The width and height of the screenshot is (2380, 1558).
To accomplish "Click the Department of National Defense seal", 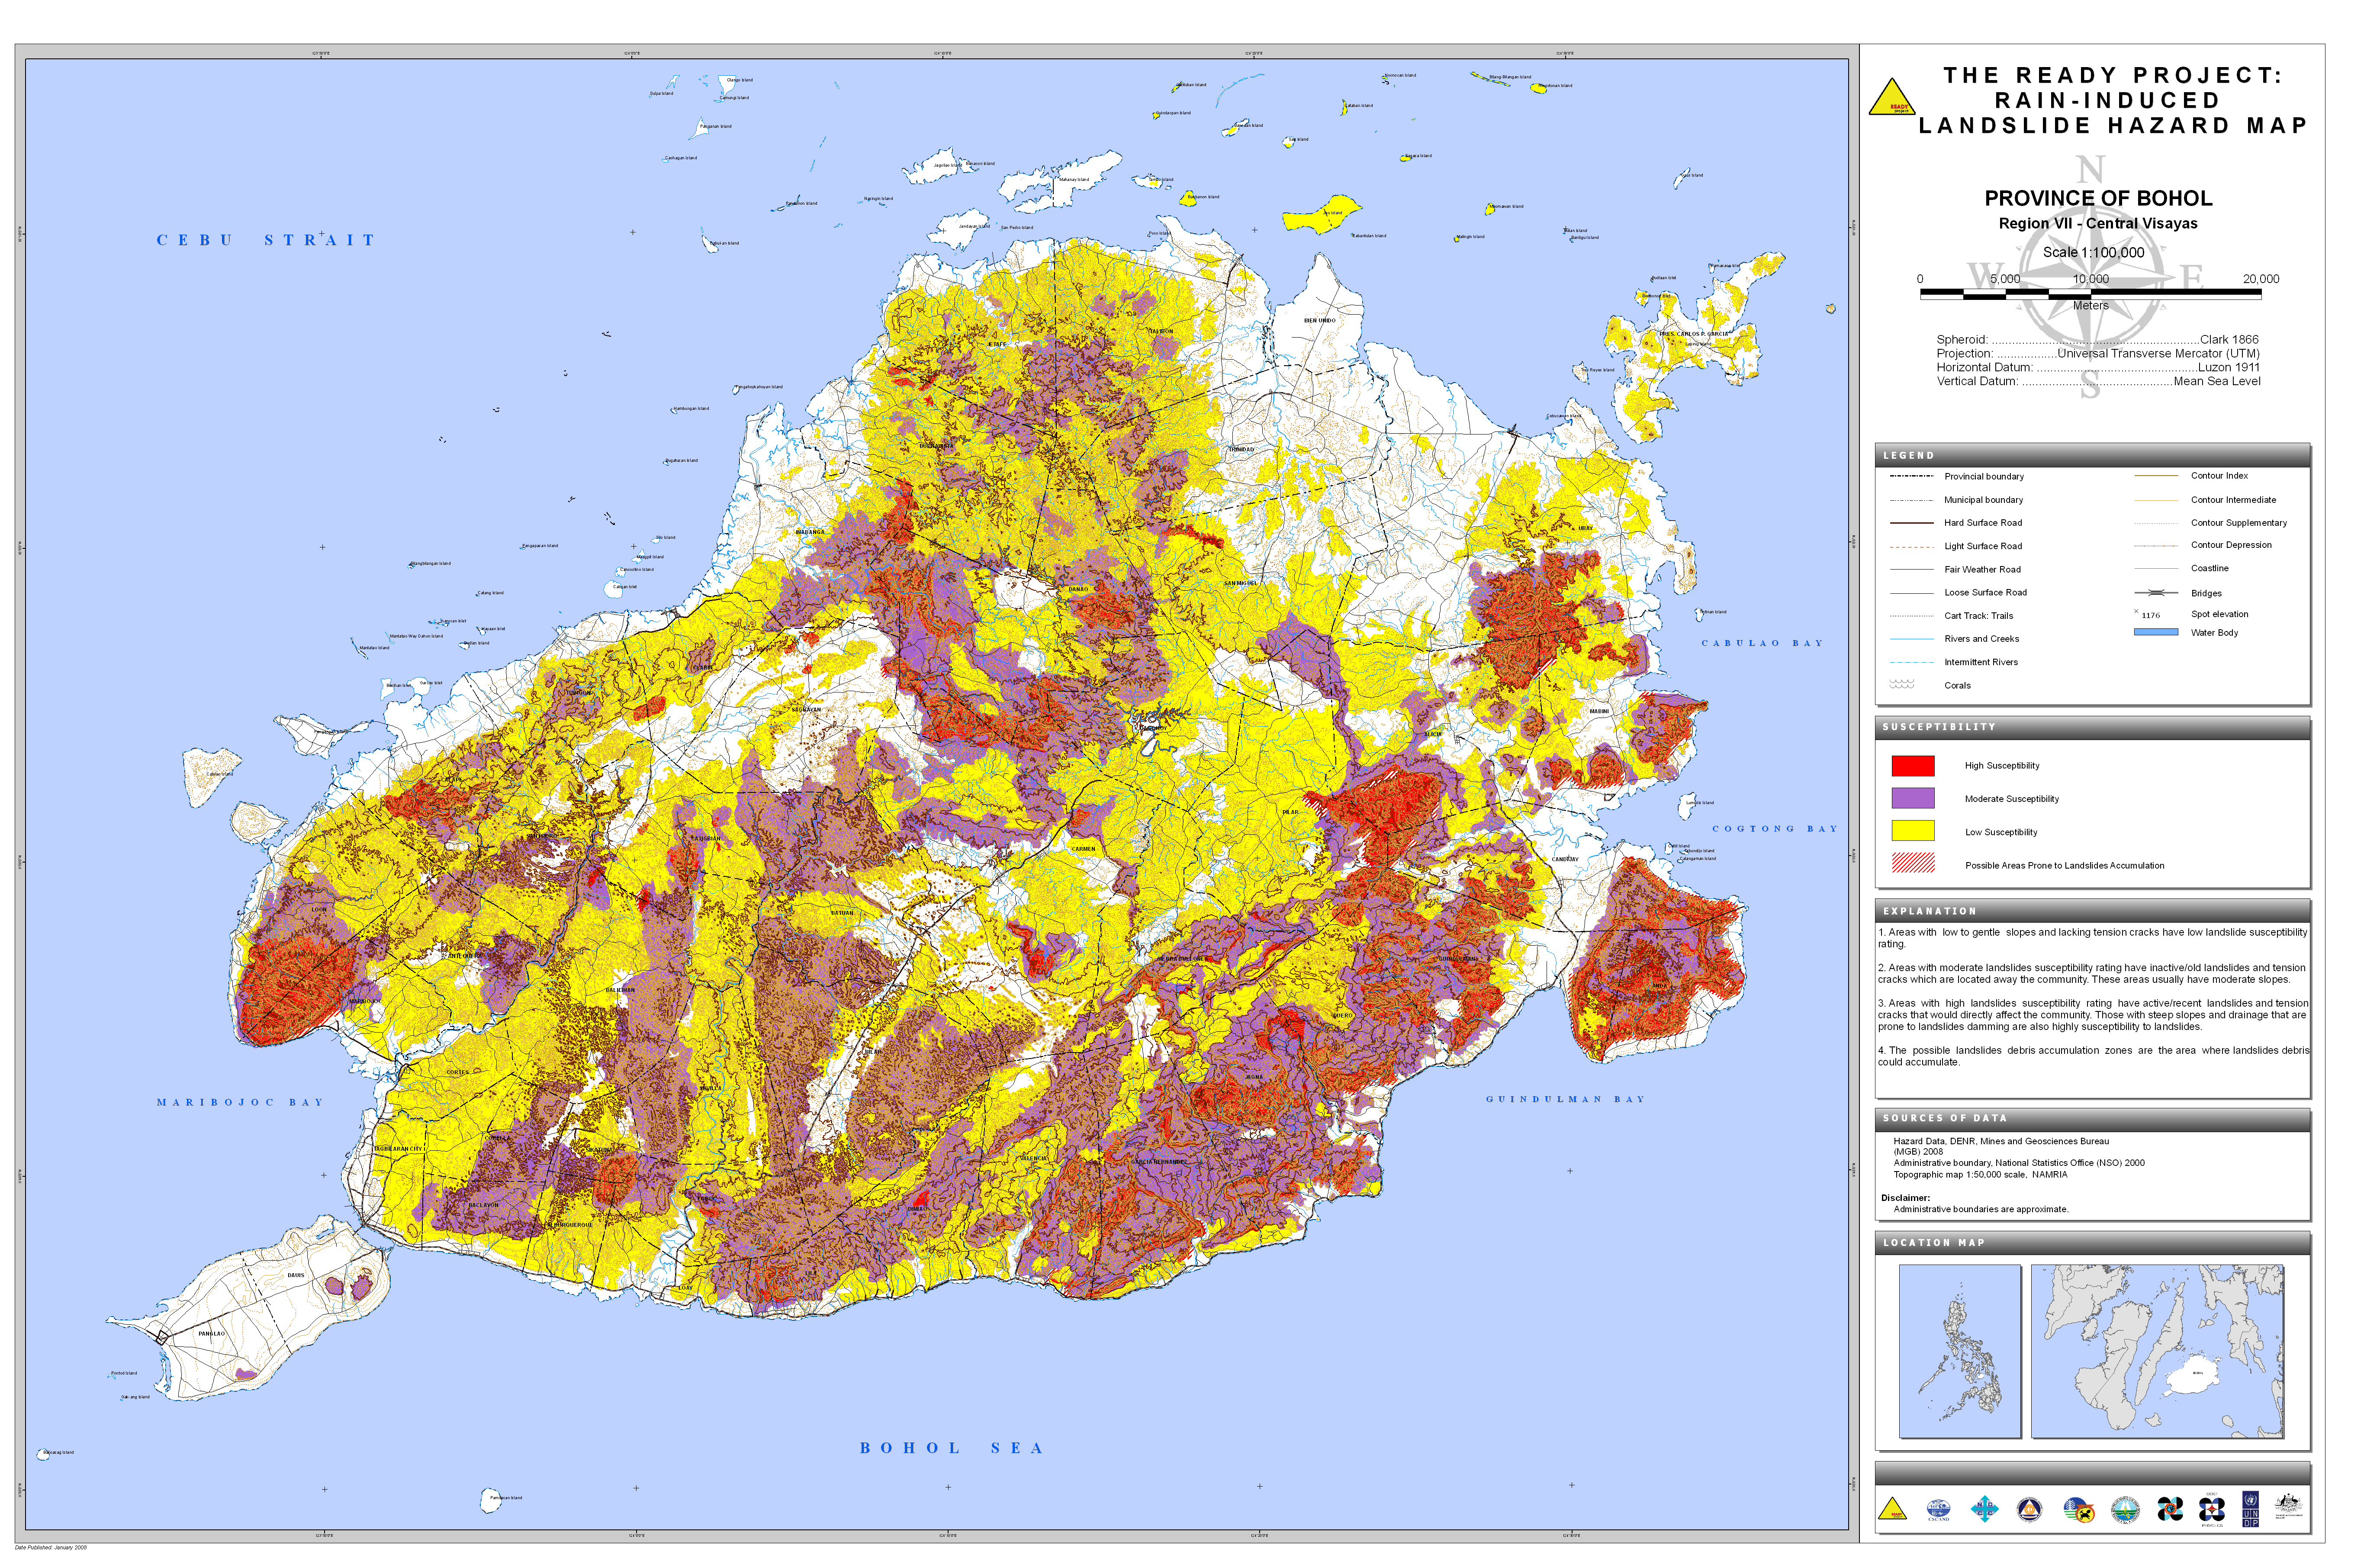I will click(x=2029, y=1509).
